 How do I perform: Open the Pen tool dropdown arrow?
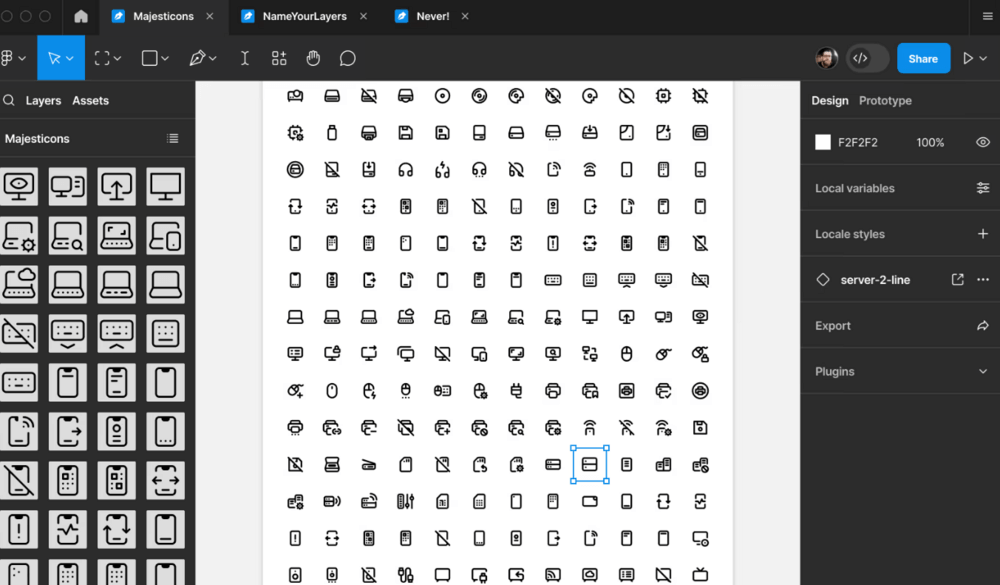(213, 59)
